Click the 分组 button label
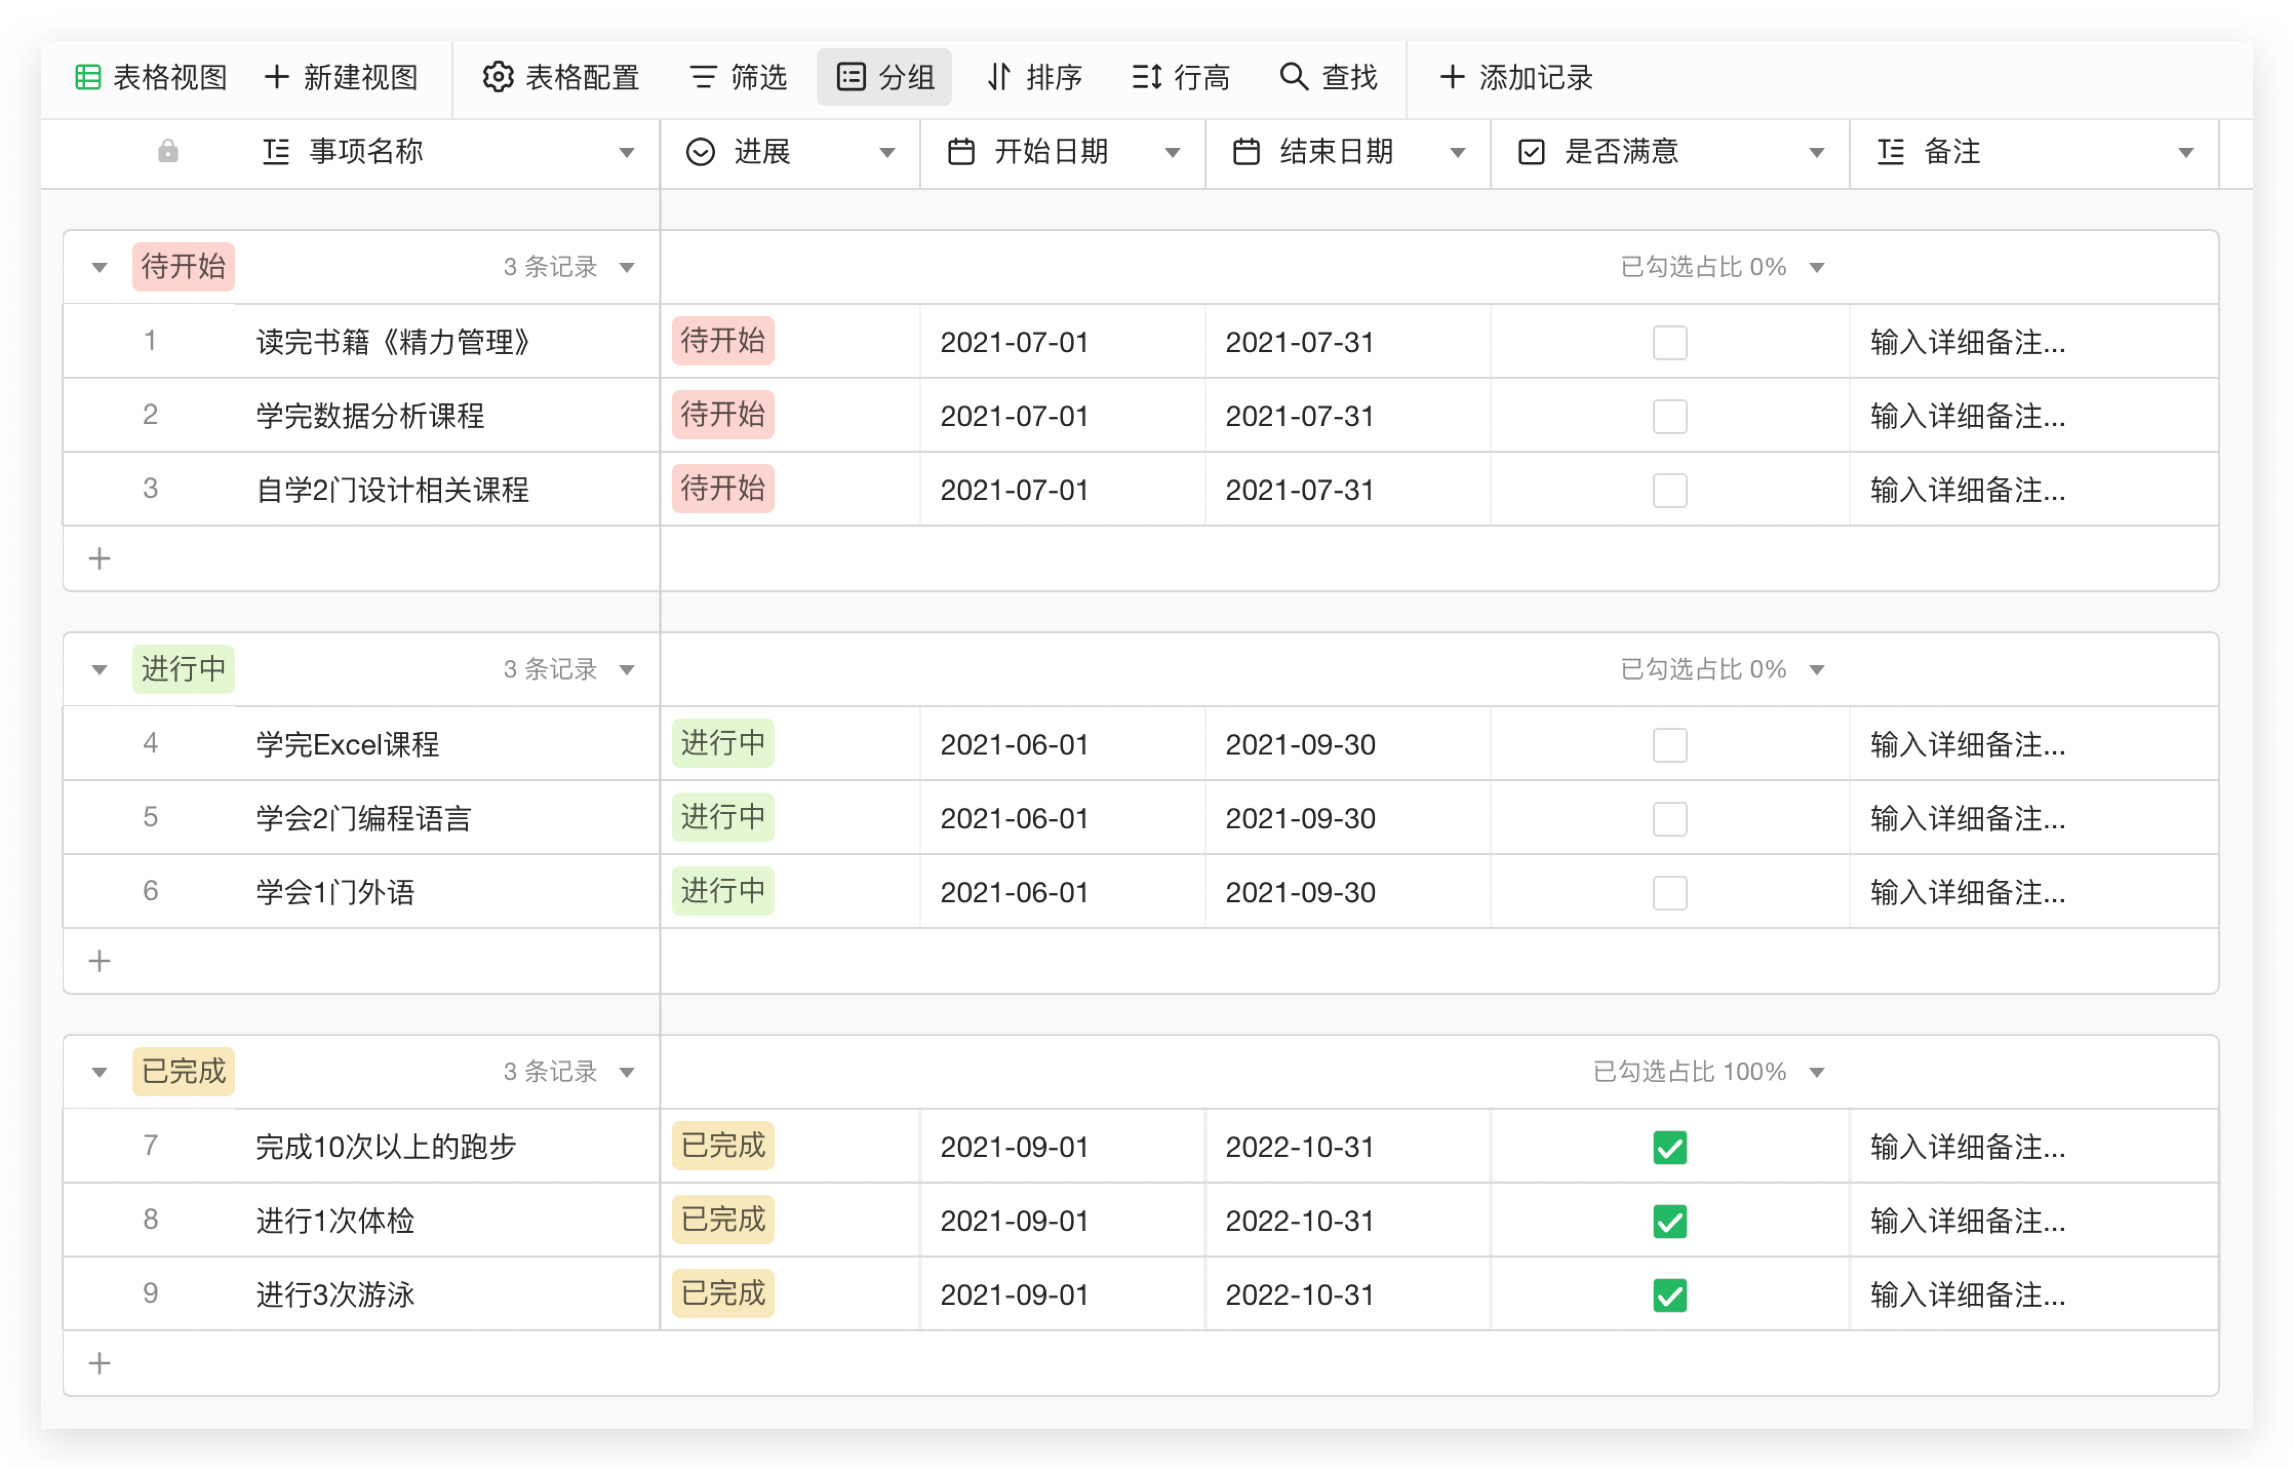The image size is (2294, 1470). [906, 77]
